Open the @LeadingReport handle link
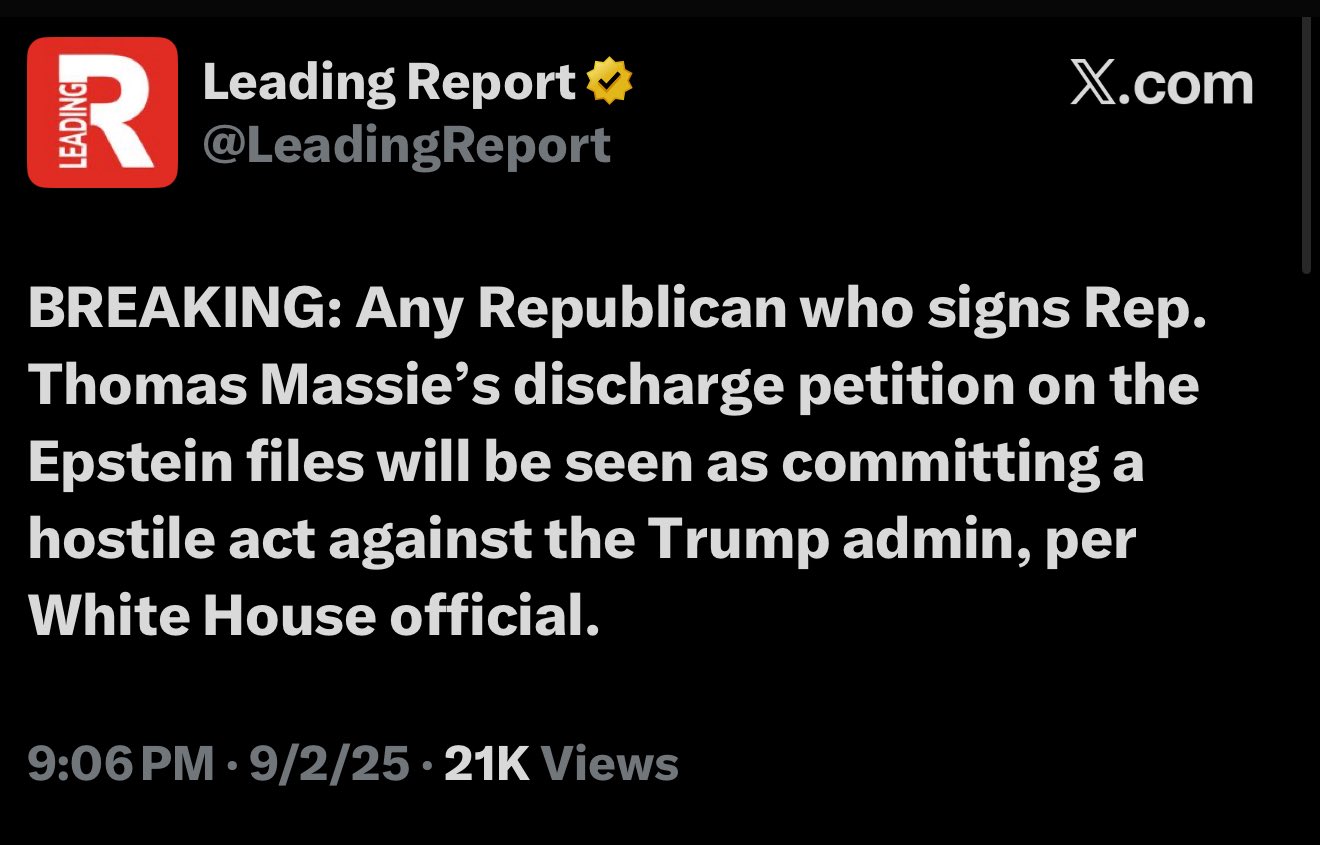1320x845 pixels. coord(406,146)
